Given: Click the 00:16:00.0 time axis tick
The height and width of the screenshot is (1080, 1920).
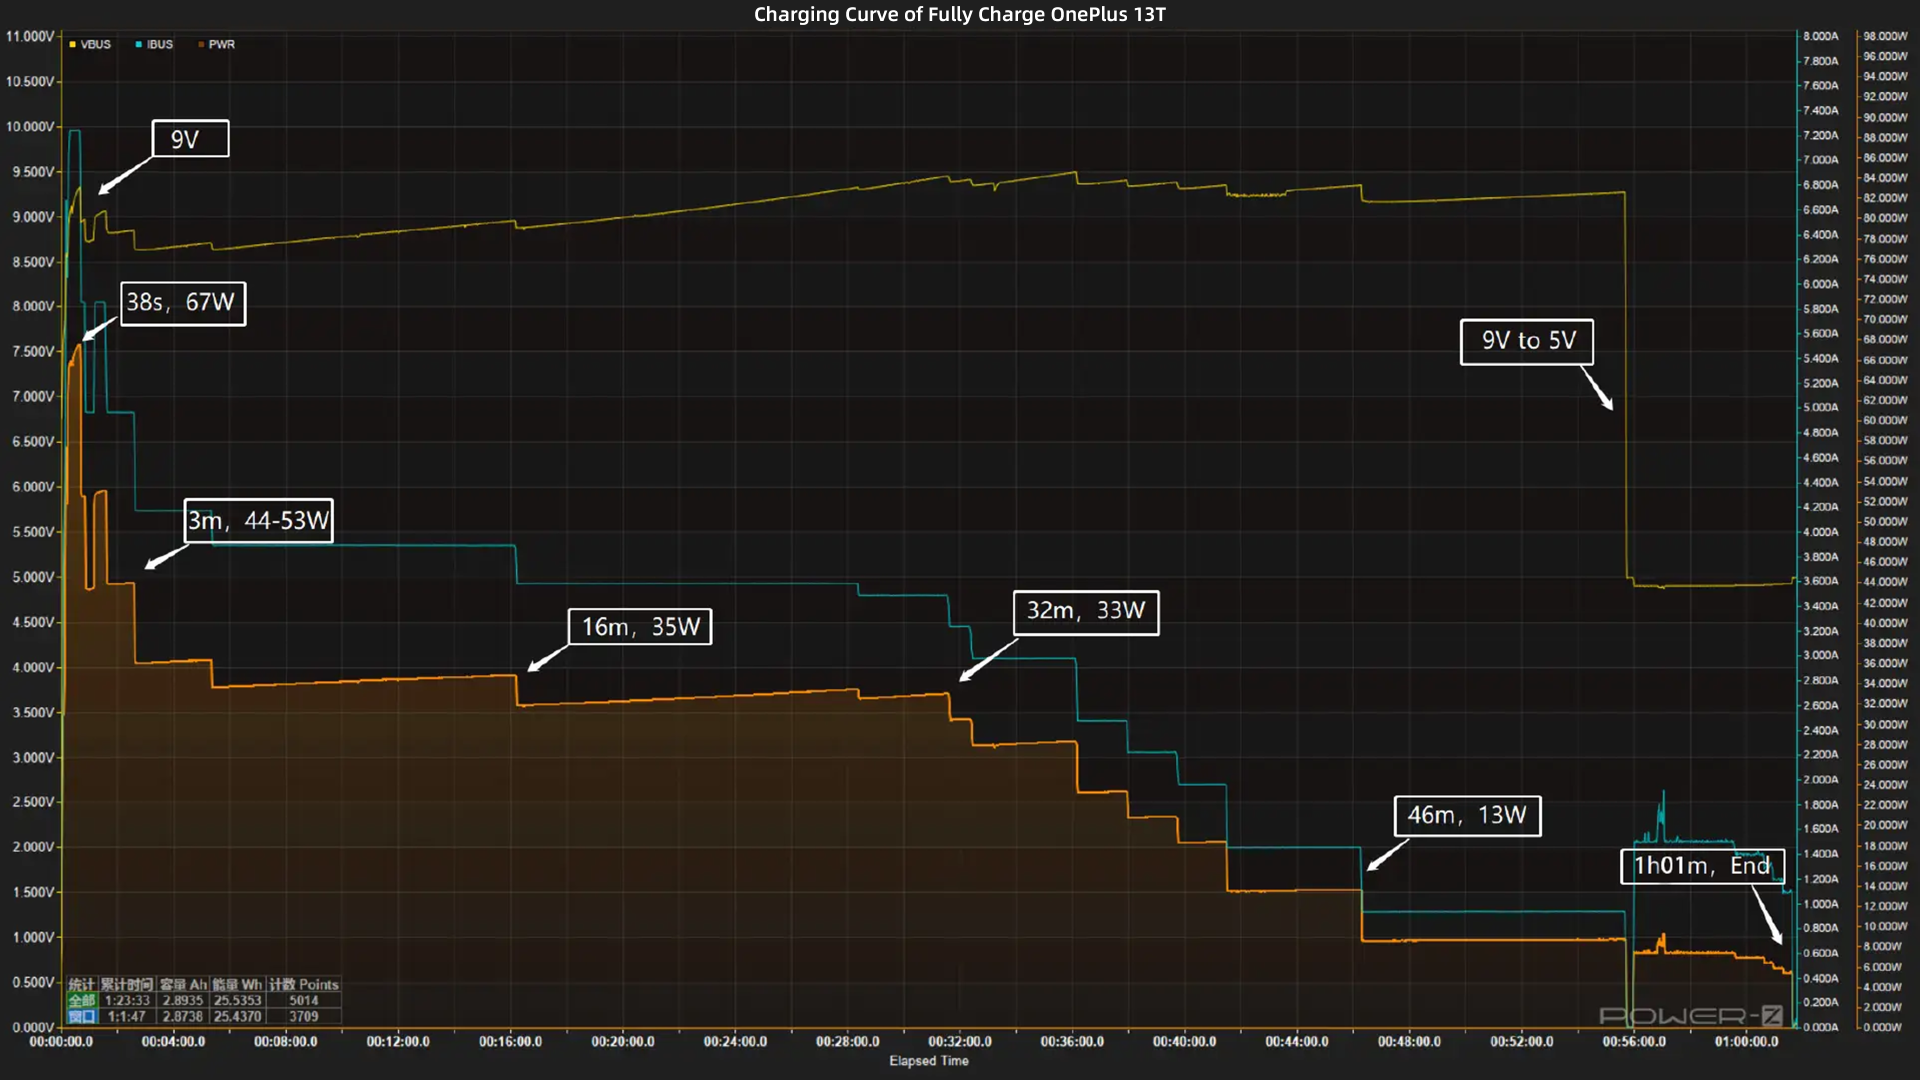Looking at the screenshot, I should click(511, 1042).
